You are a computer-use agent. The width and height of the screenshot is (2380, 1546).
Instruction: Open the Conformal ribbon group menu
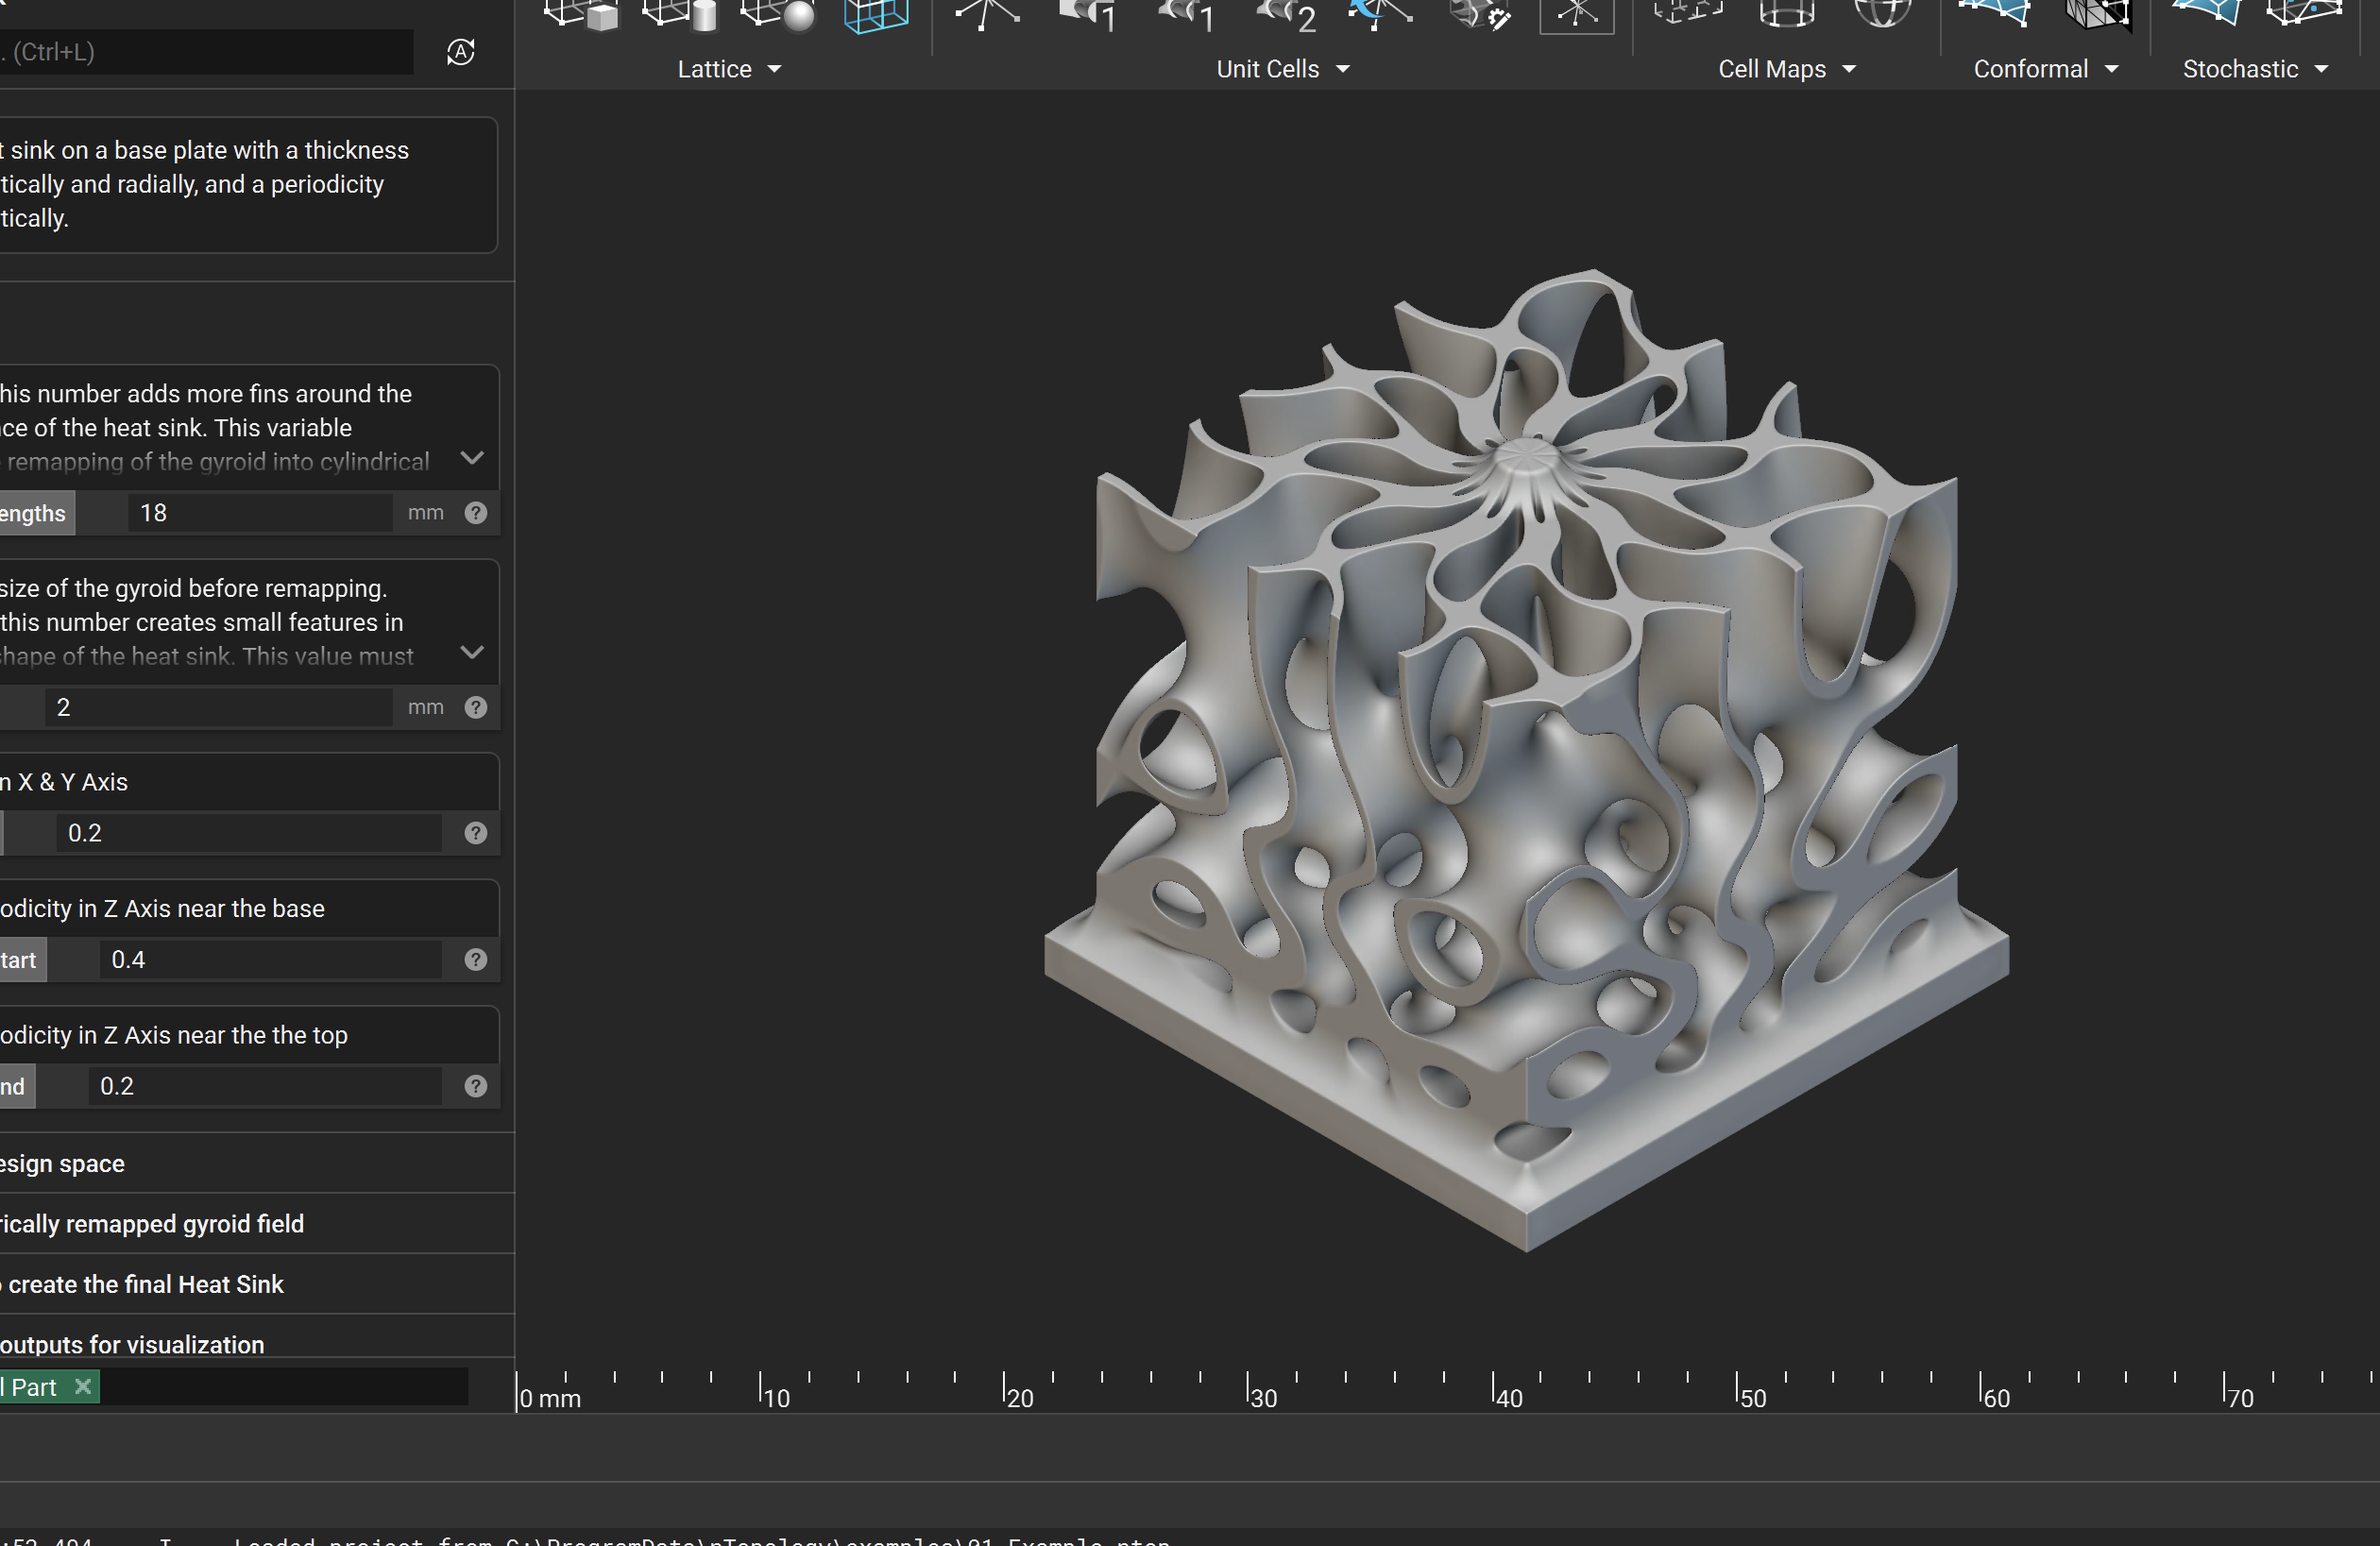[2045, 69]
